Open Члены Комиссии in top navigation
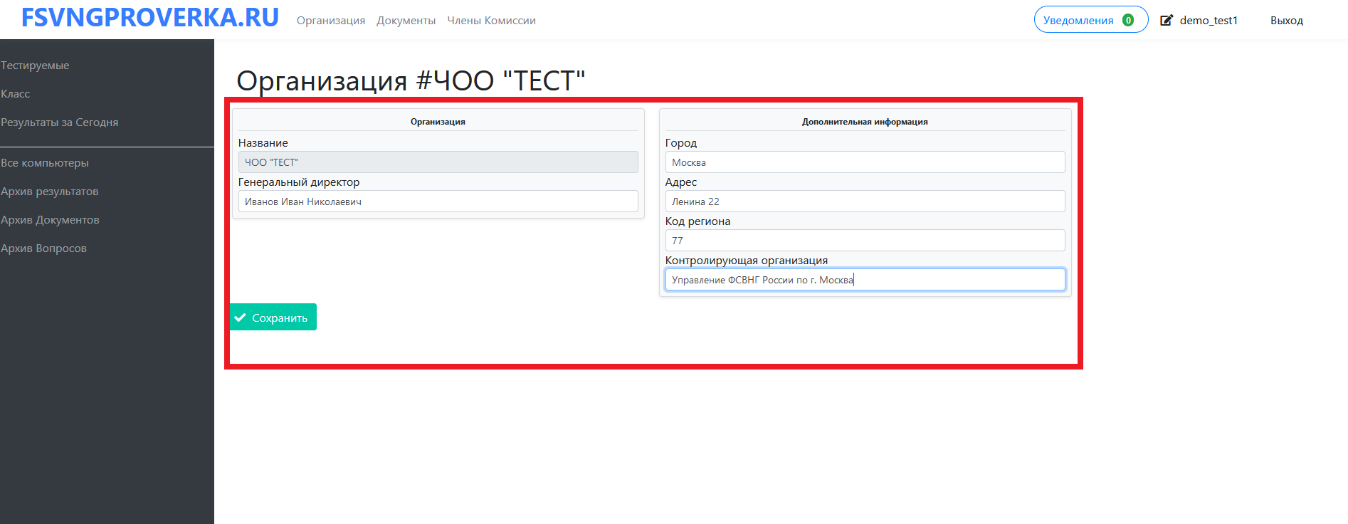Image resolution: width=1348 pixels, height=524 pixels. coord(491,20)
